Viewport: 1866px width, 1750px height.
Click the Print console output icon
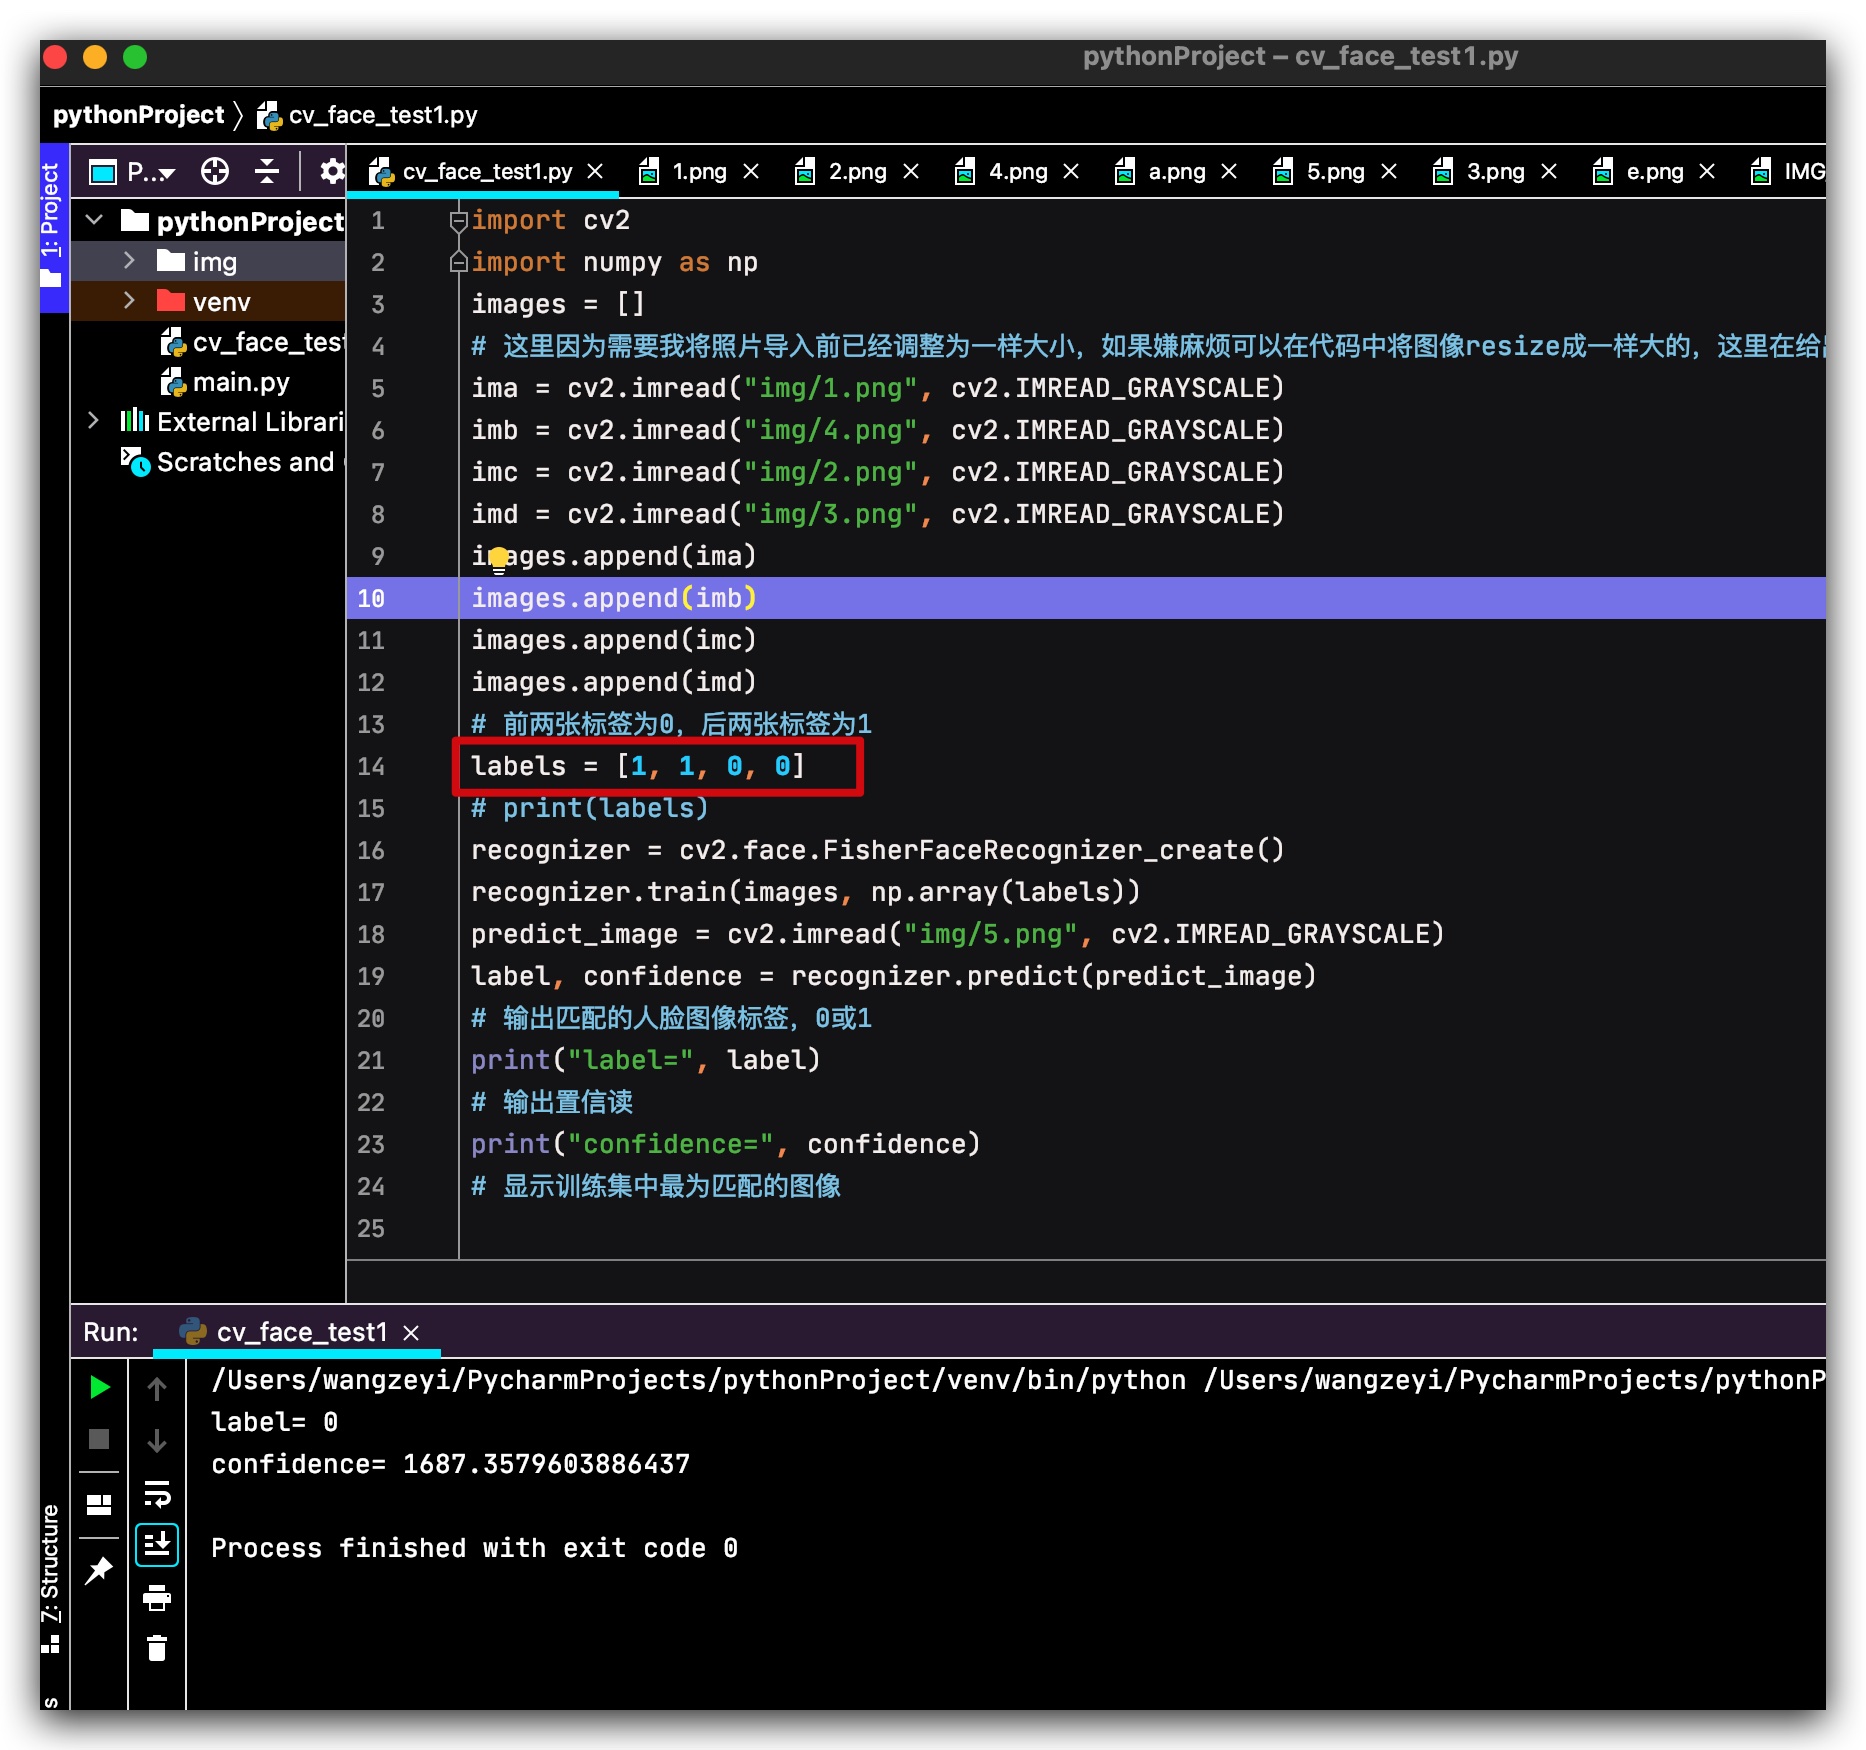[157, 1598]
